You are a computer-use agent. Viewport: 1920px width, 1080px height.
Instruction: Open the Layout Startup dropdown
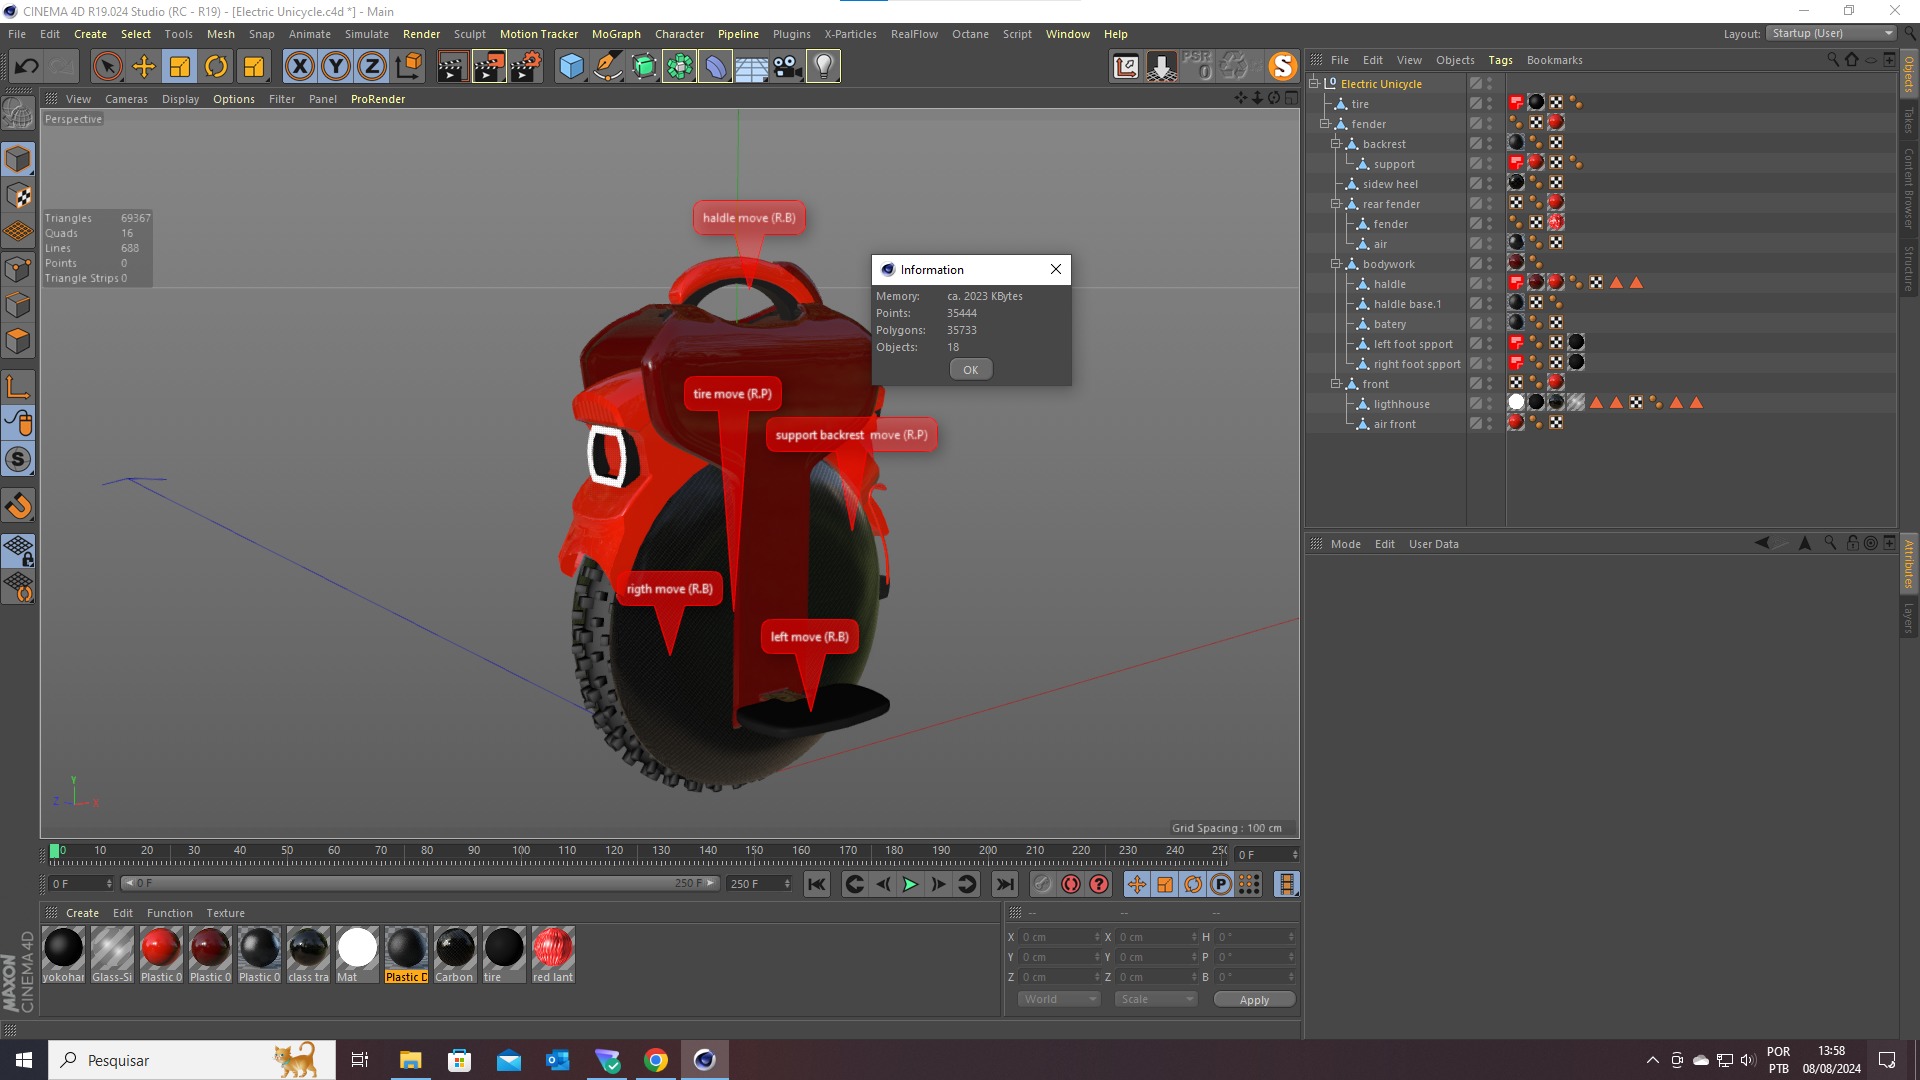coord(1831,33)
